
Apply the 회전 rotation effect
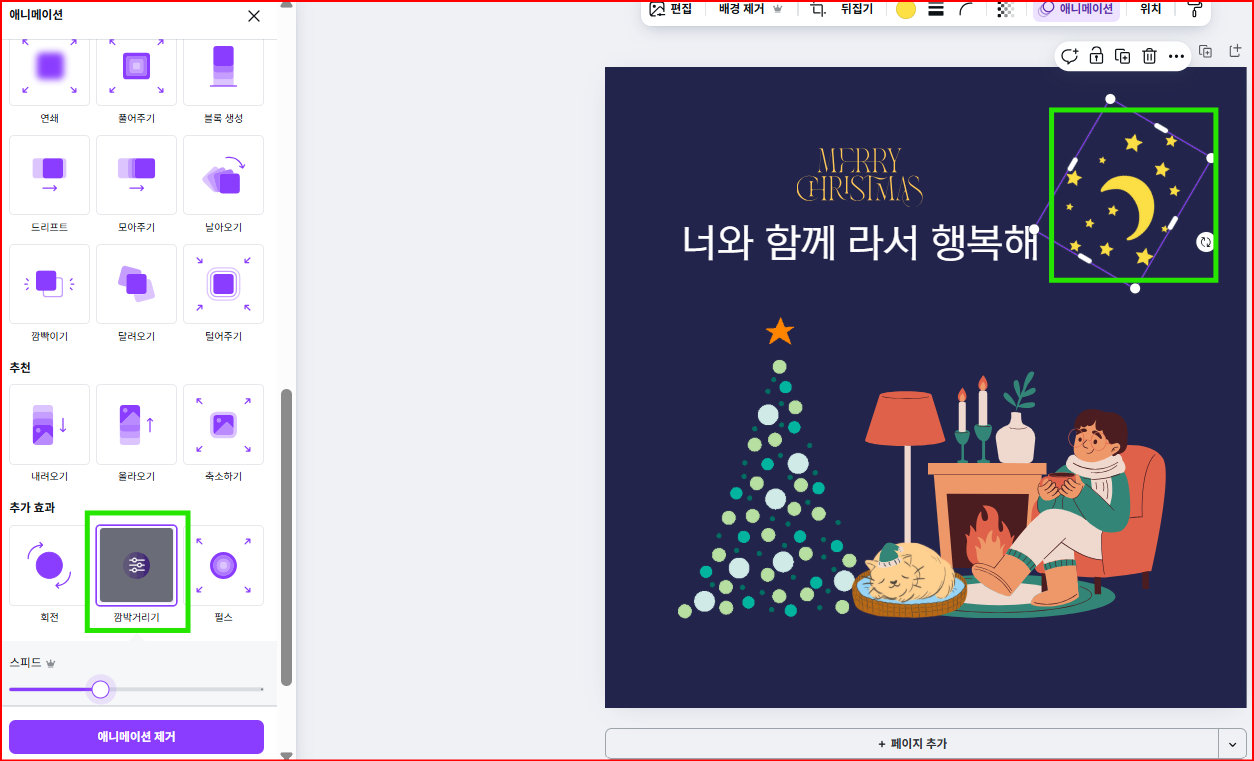coord(49,566)
